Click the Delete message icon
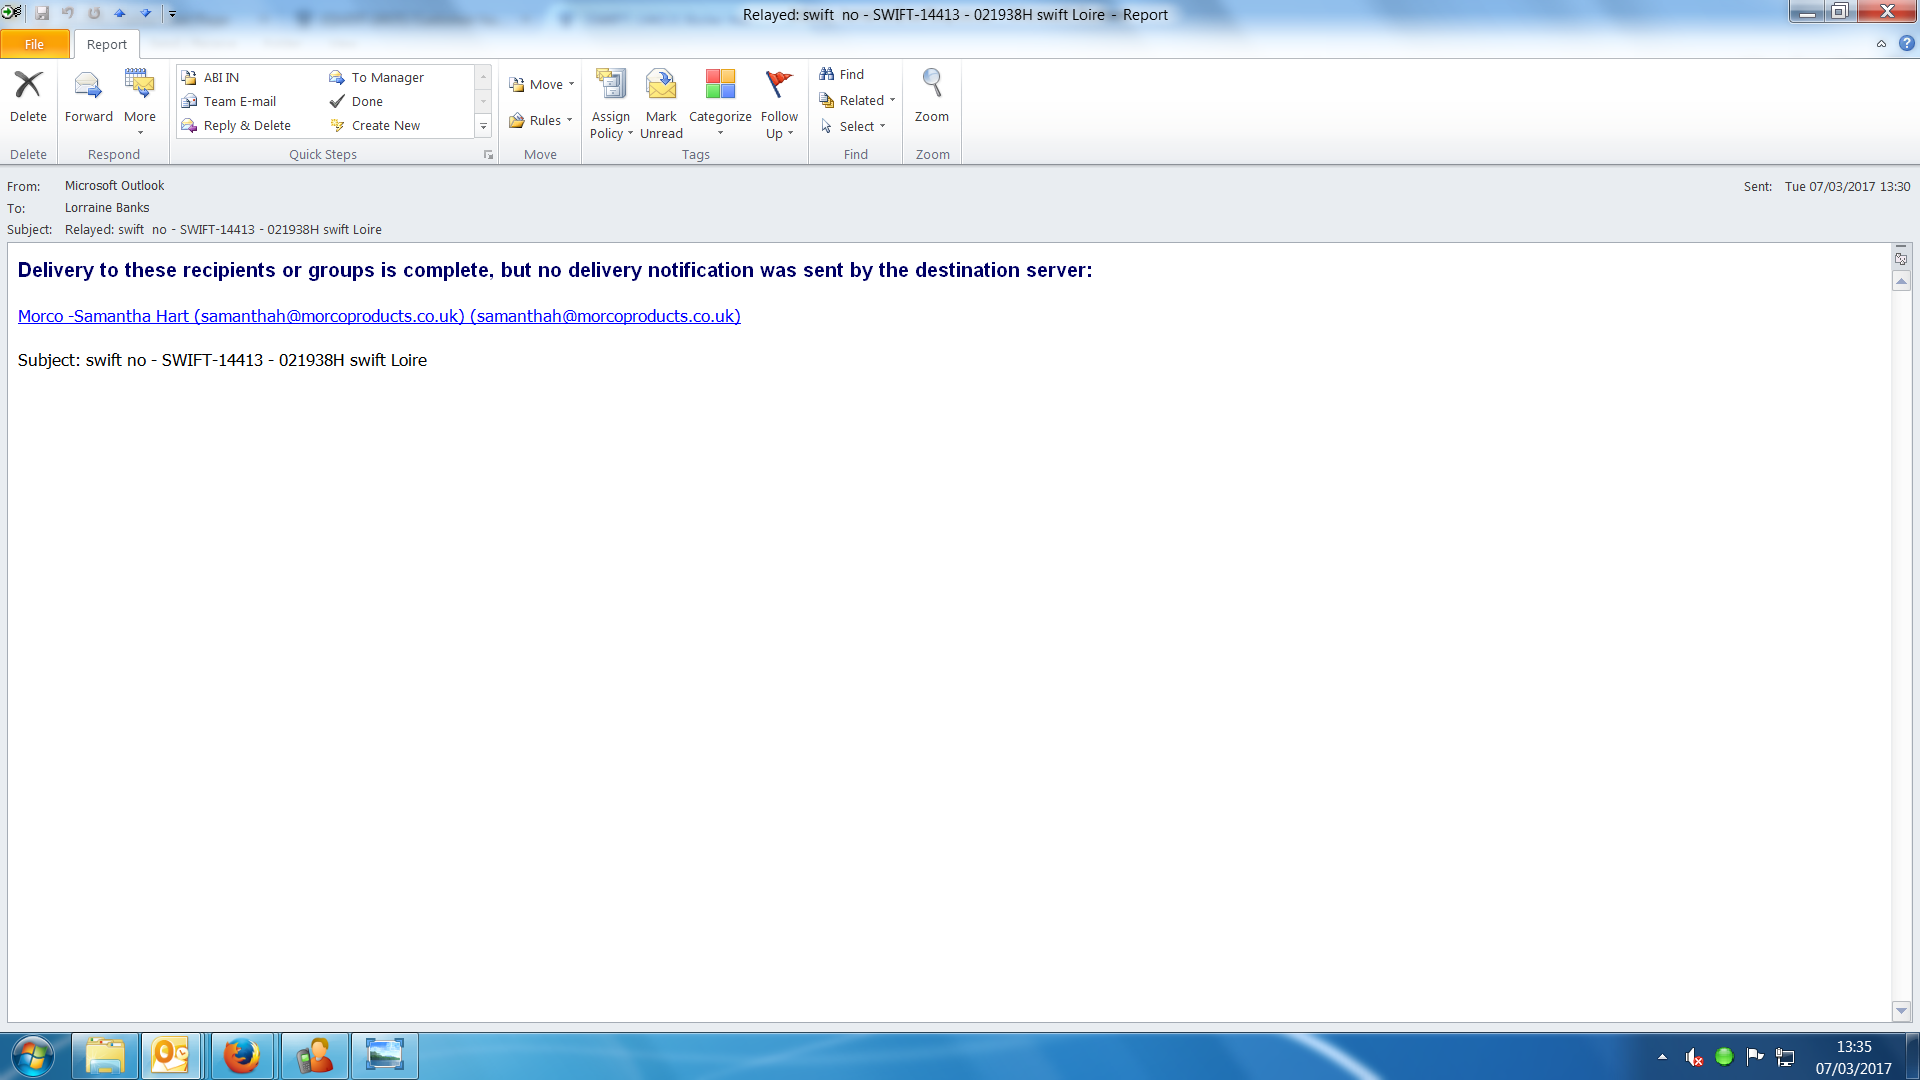1920x1080 pixels. [x=28, y=85]
